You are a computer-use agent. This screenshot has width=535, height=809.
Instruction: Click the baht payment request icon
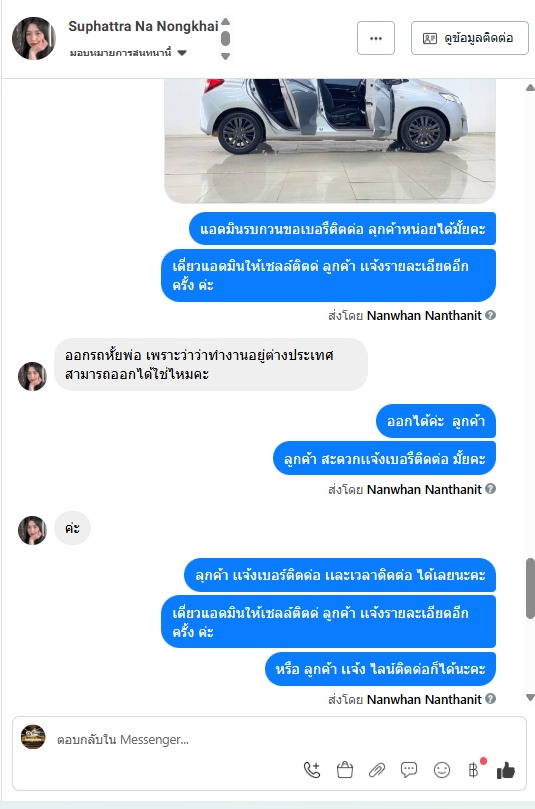(x=474, y=770)
